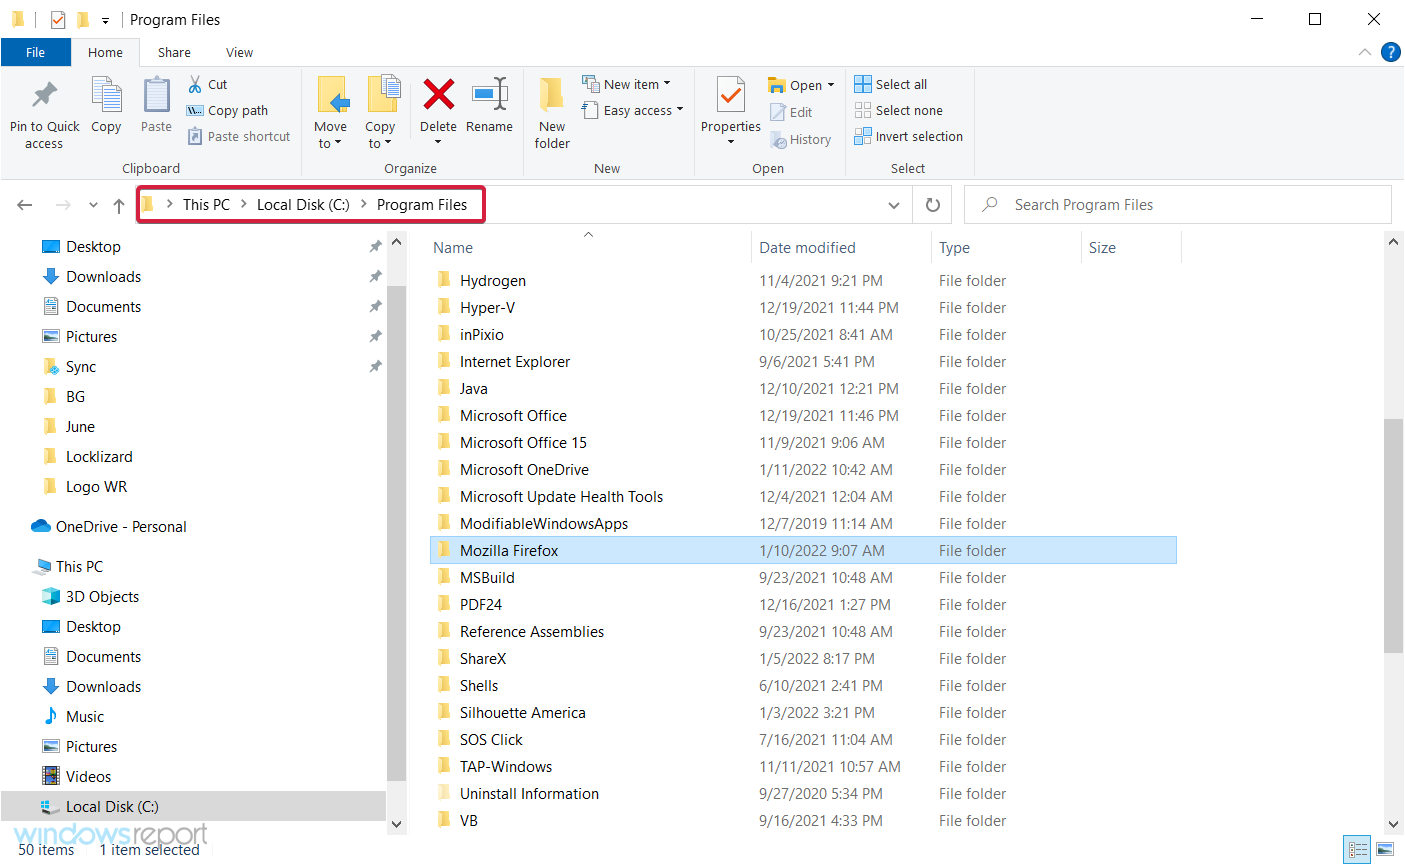This screenshot has width=1405, height=865.
Task: Click the navigation pane scrollbar
Action: click(x=396, y=532)
